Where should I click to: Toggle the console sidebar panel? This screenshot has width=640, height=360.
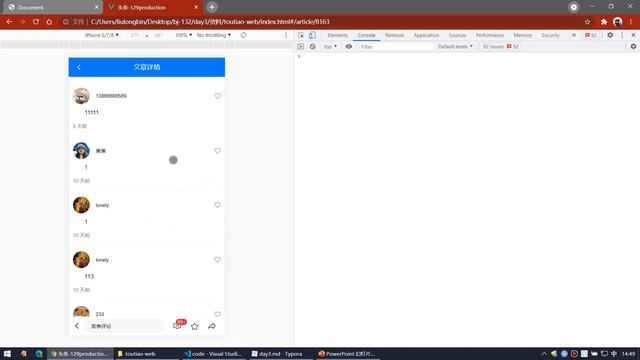click(301, 47)
